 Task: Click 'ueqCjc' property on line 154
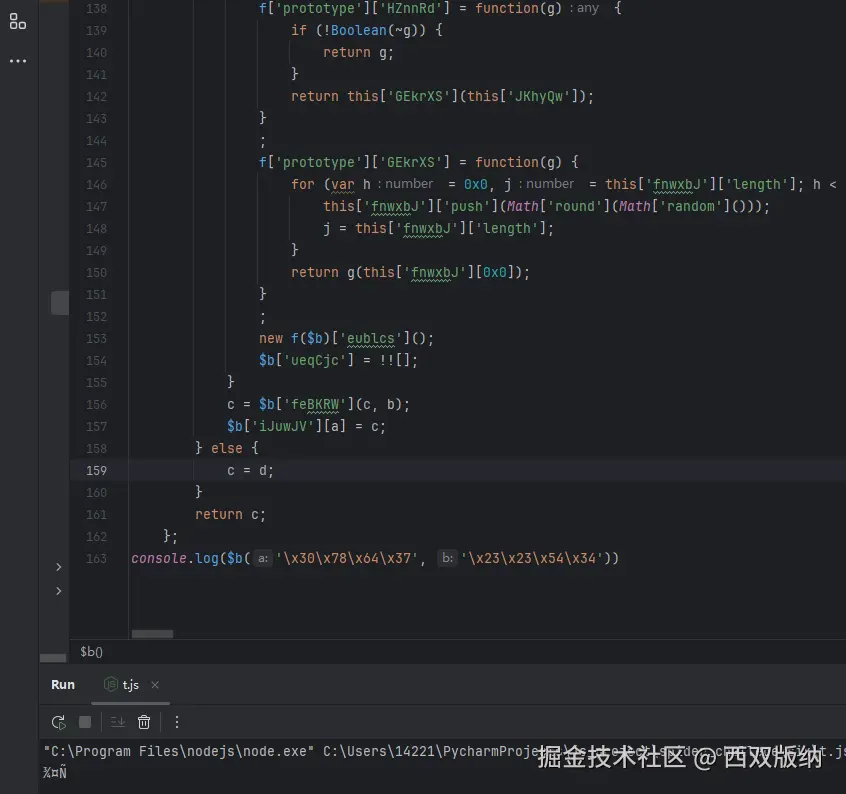coord(315,360)
